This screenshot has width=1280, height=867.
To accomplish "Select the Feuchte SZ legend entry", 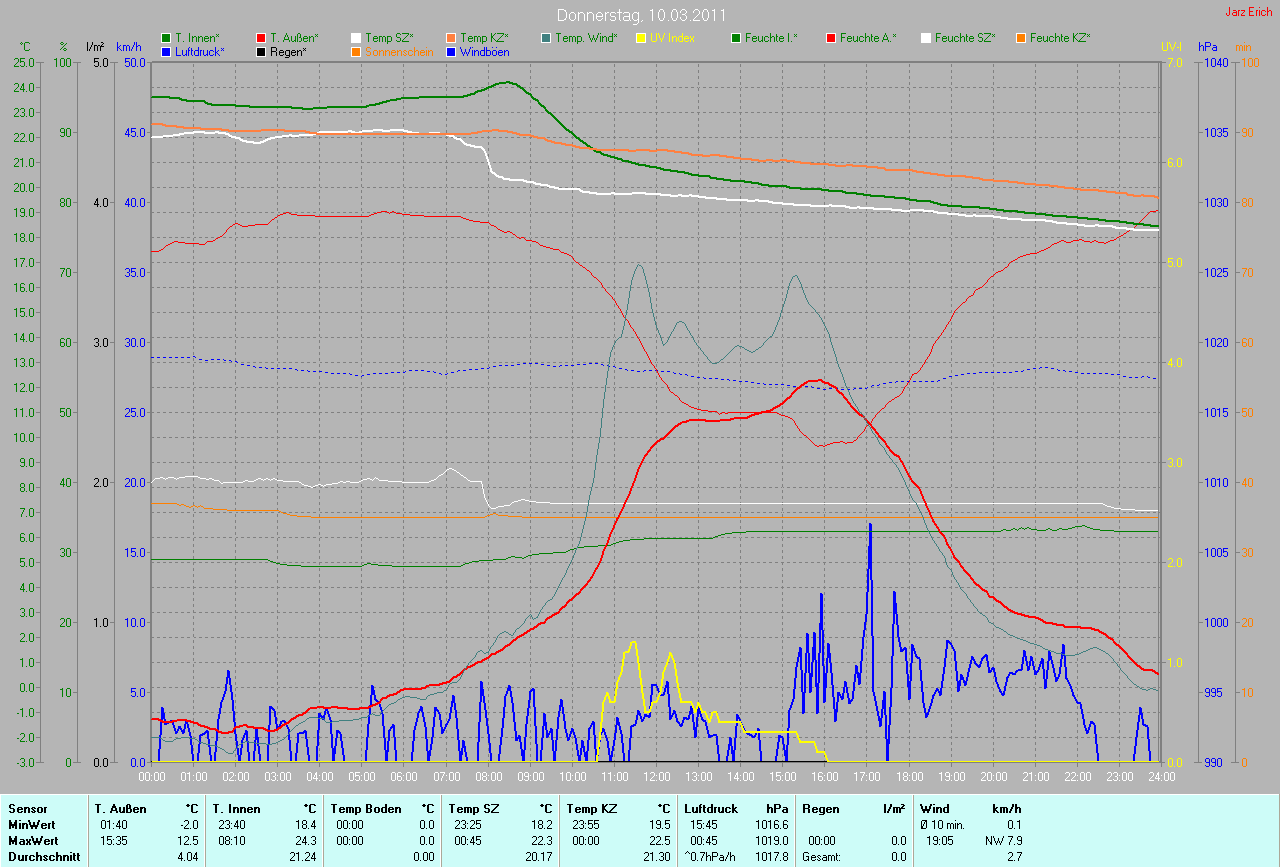I will pyautogui.click(x=965, y=38).
